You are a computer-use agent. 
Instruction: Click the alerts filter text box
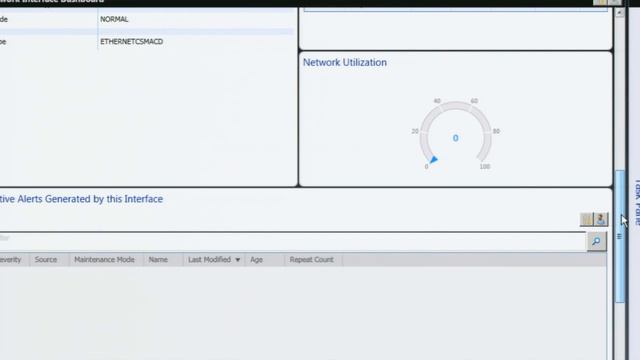[x=292, y=241]
